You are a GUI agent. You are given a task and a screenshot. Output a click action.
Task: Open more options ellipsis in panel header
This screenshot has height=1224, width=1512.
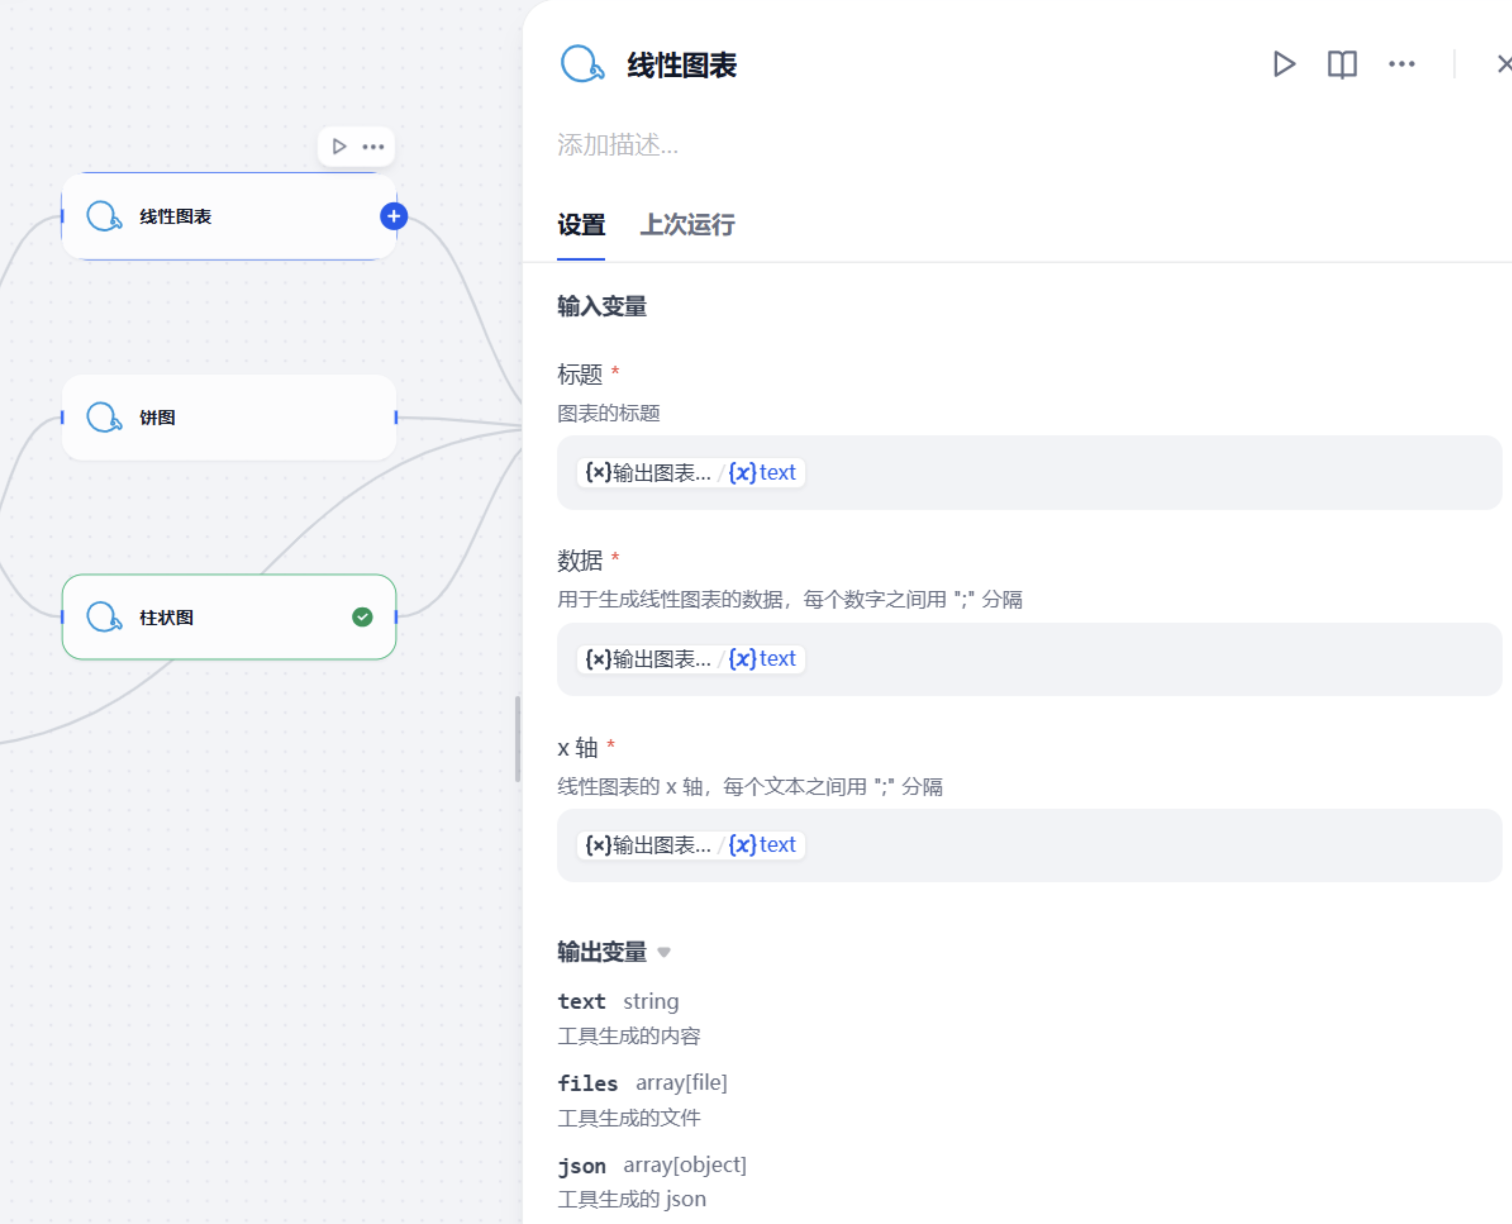(1402, 65)
